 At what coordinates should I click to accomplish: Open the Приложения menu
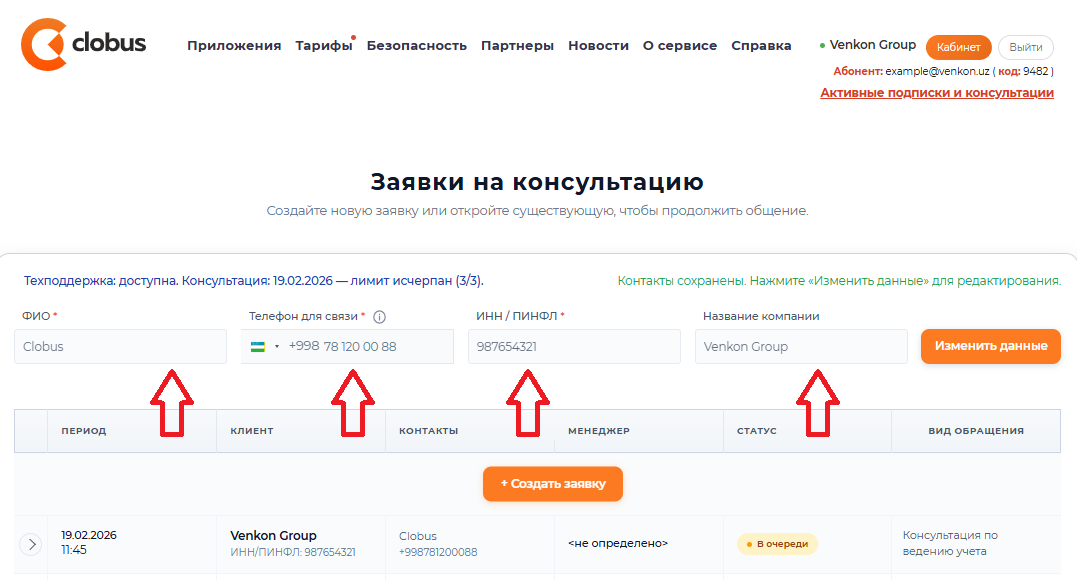234,45
